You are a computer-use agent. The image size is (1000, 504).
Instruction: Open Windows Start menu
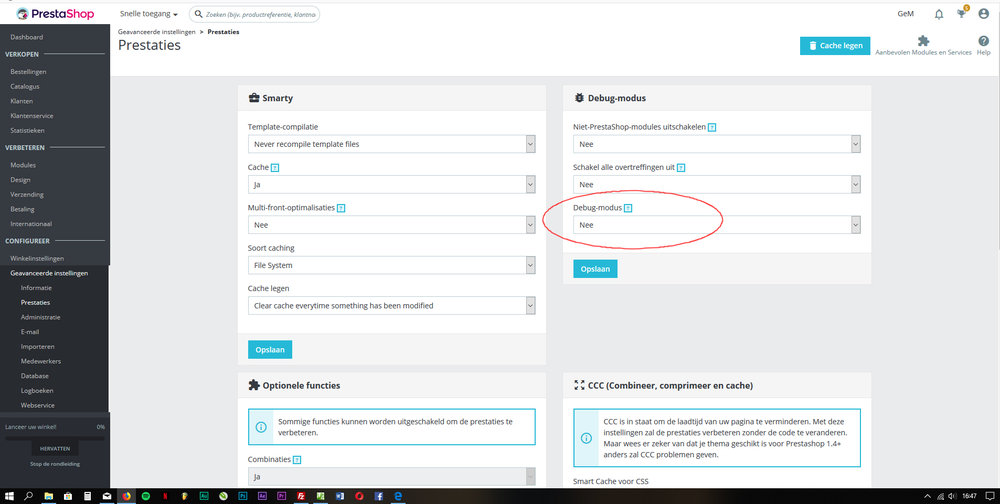[x=9, y=496]
